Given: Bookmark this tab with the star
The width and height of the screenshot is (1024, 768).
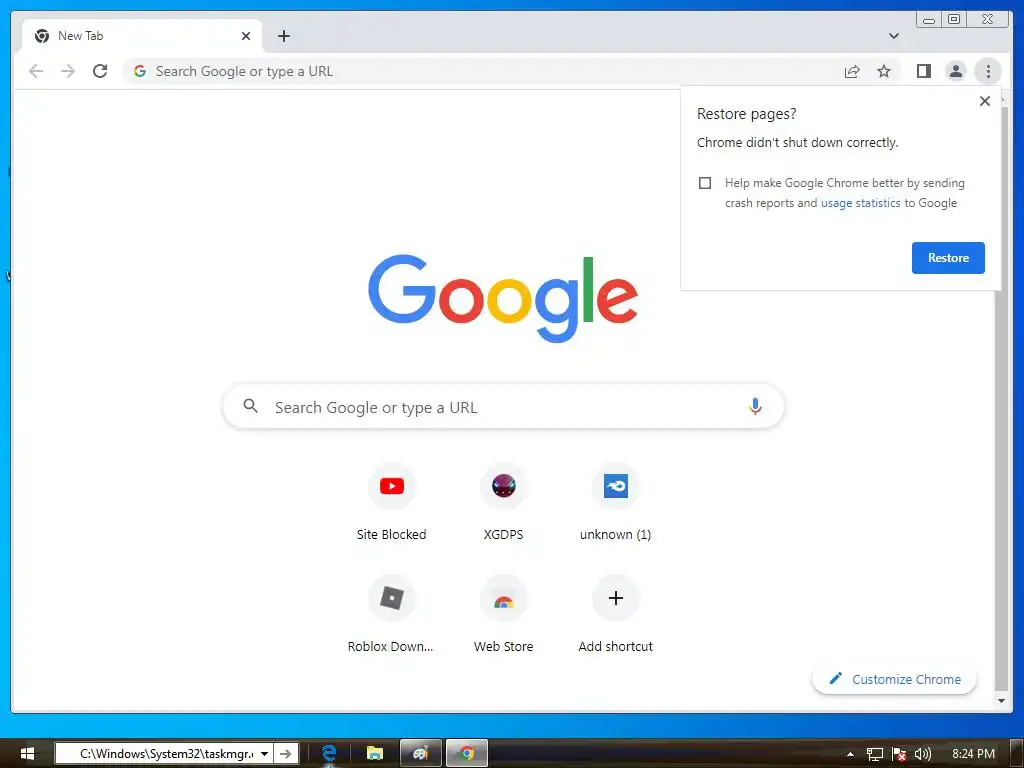Looking at the screenshot, I should [x=884, y=71].
